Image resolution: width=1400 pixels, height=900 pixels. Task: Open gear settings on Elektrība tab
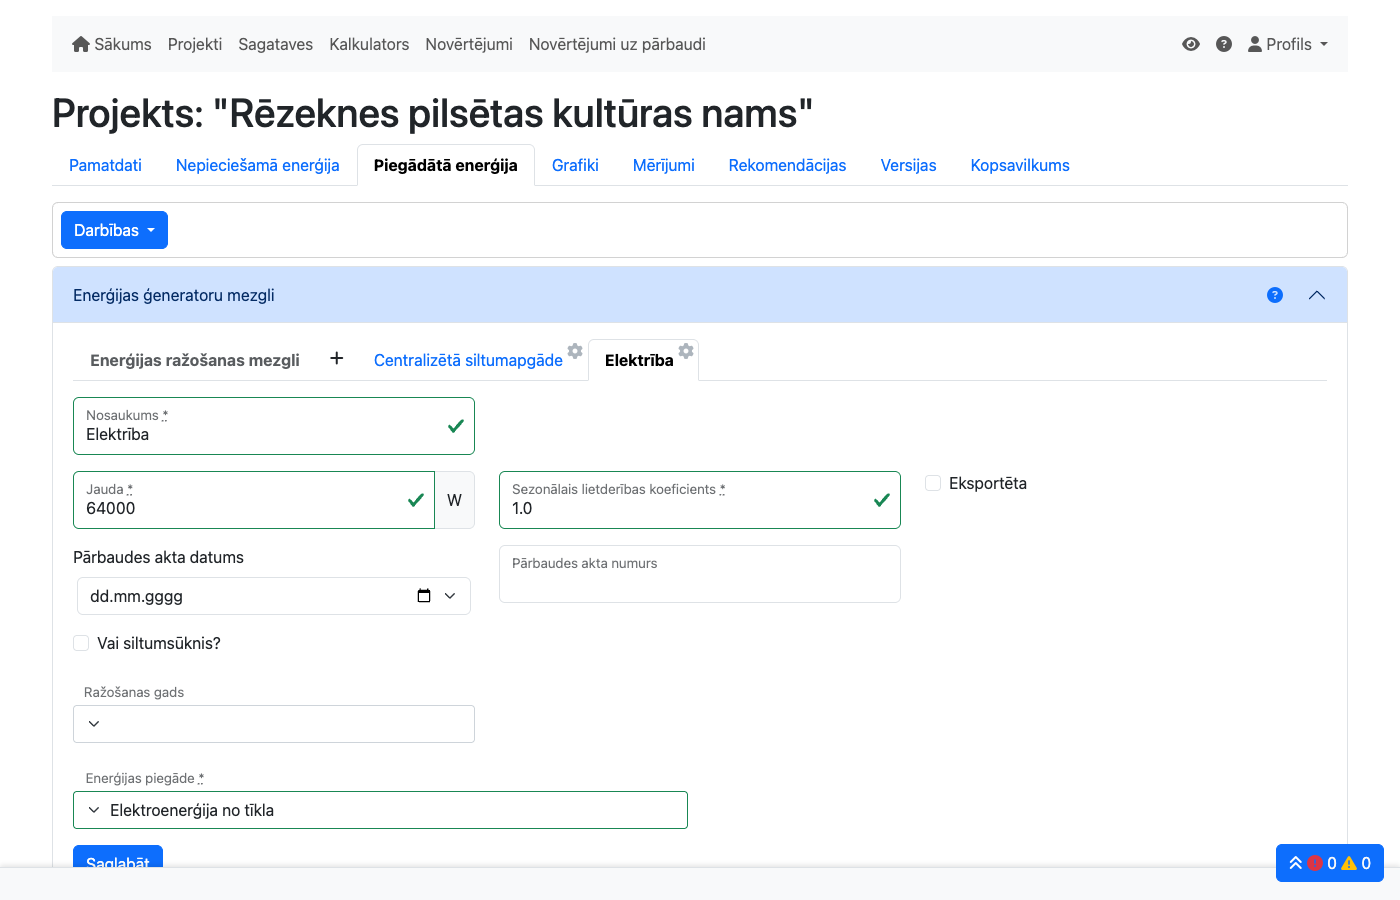click(686, 351)
